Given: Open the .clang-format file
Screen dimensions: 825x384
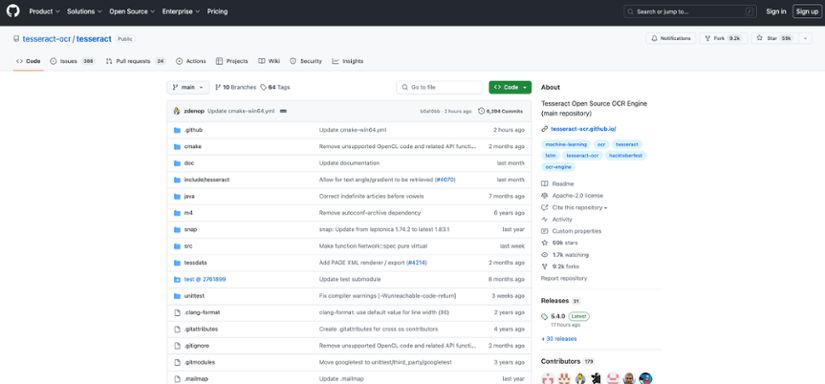Looking at the screenshot, I should [202, 312].
